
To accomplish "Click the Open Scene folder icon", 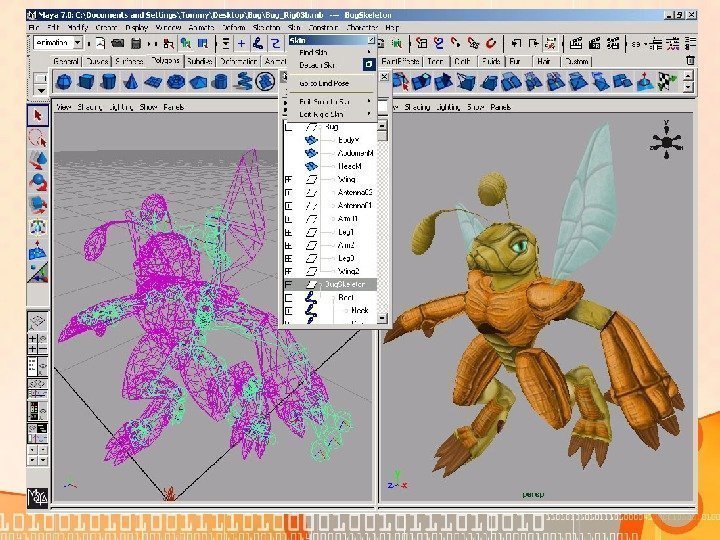I will coord(118,43).
